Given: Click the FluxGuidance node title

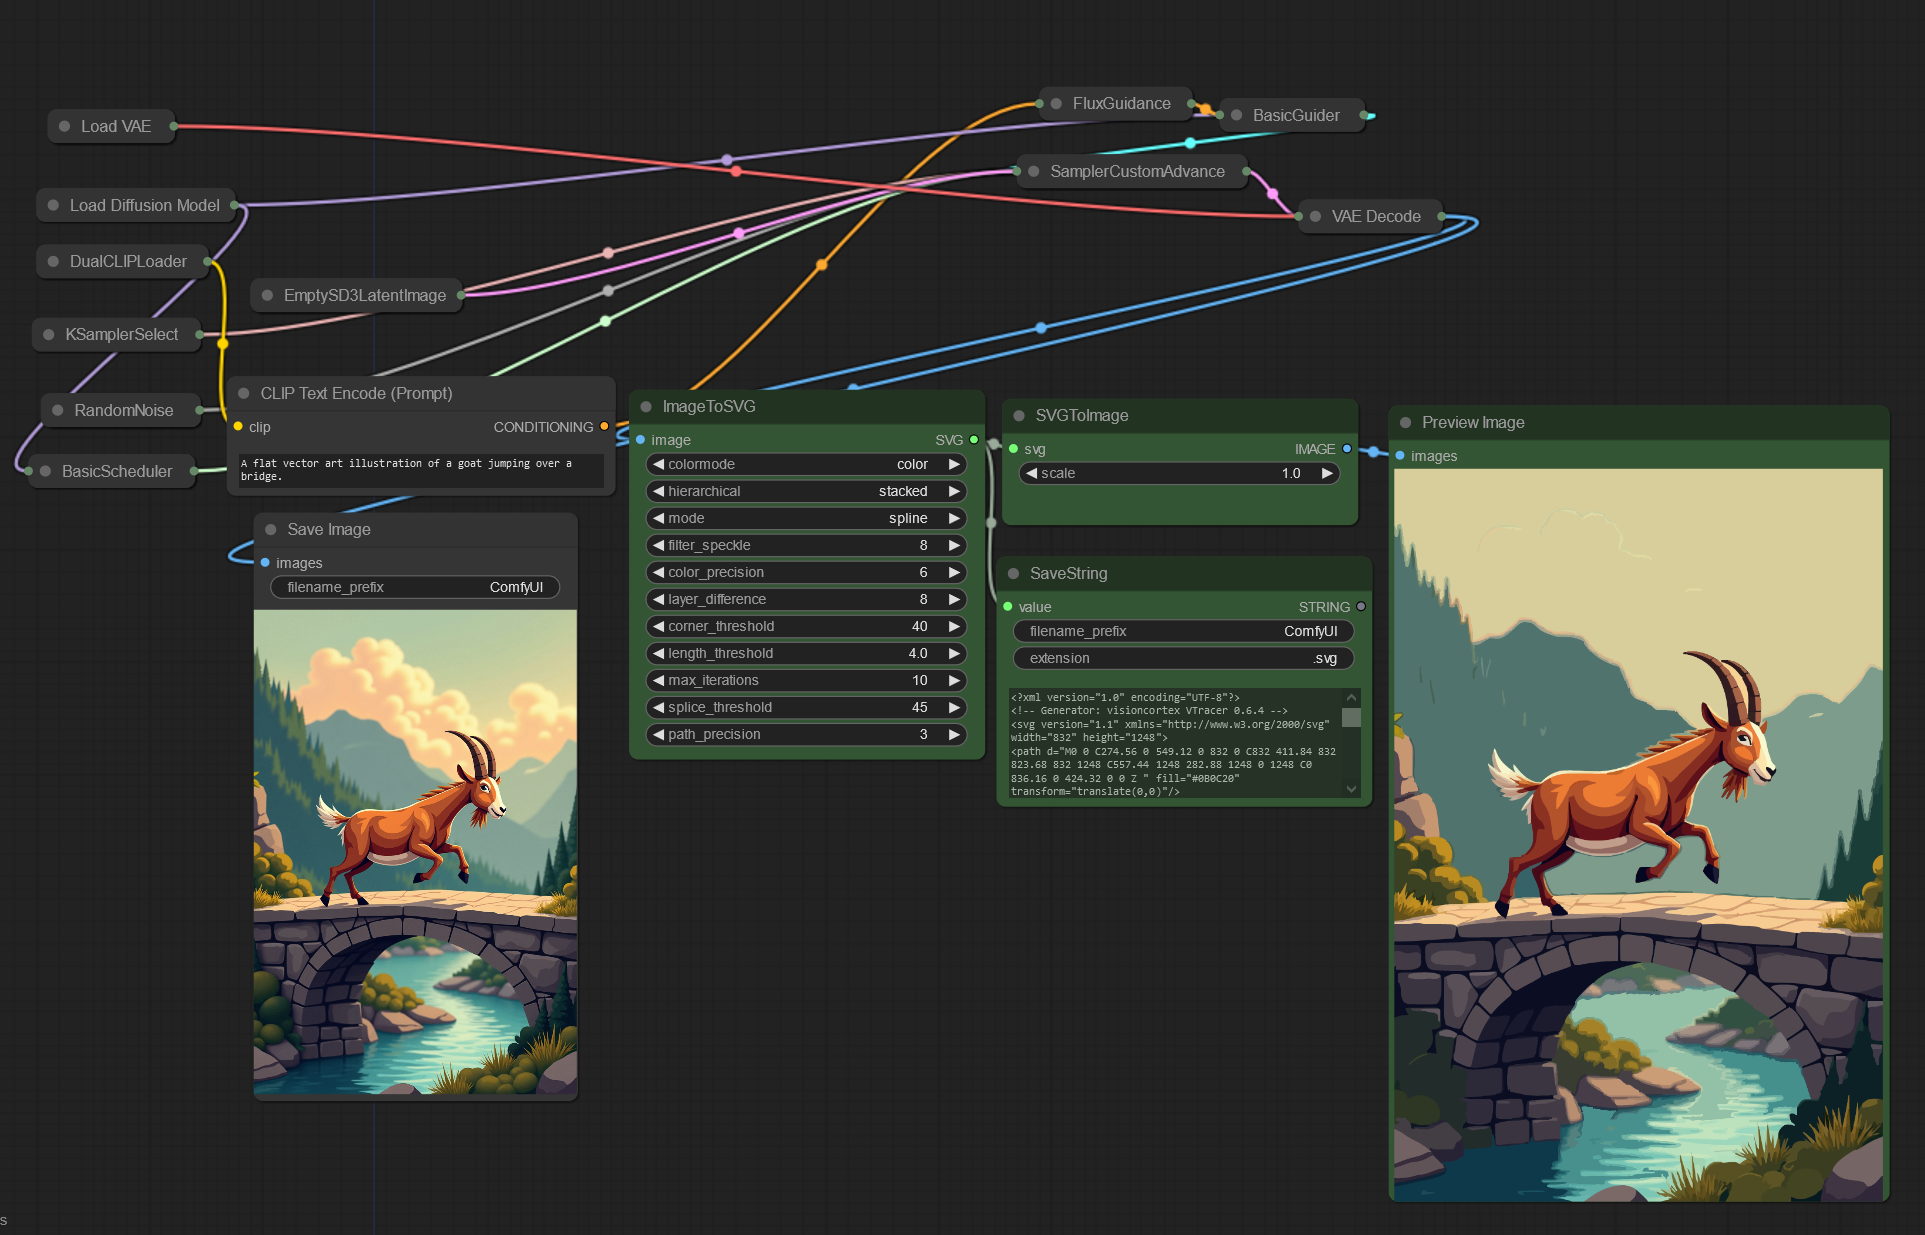Looking at the screenshot, I should point(1121,103).
